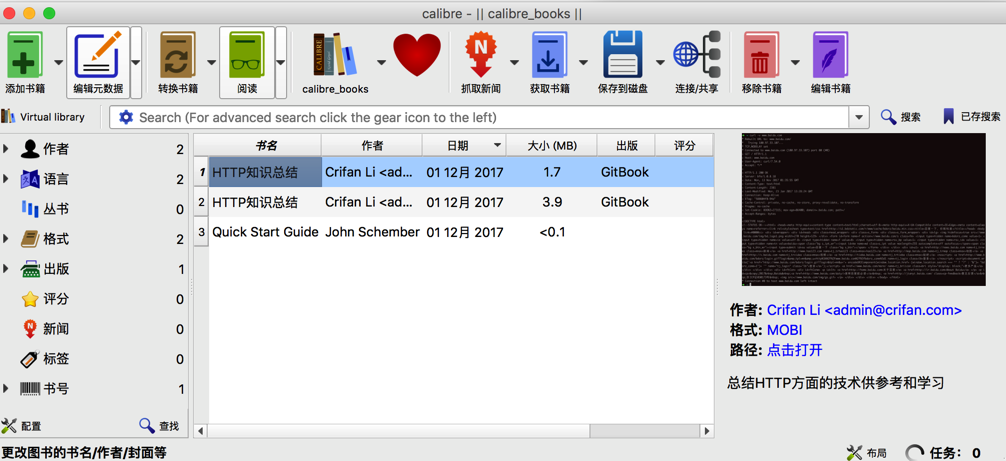The image size is (1006, 461).
Task: Sort by the 出版 column header
Action: [x=626, y=146]
